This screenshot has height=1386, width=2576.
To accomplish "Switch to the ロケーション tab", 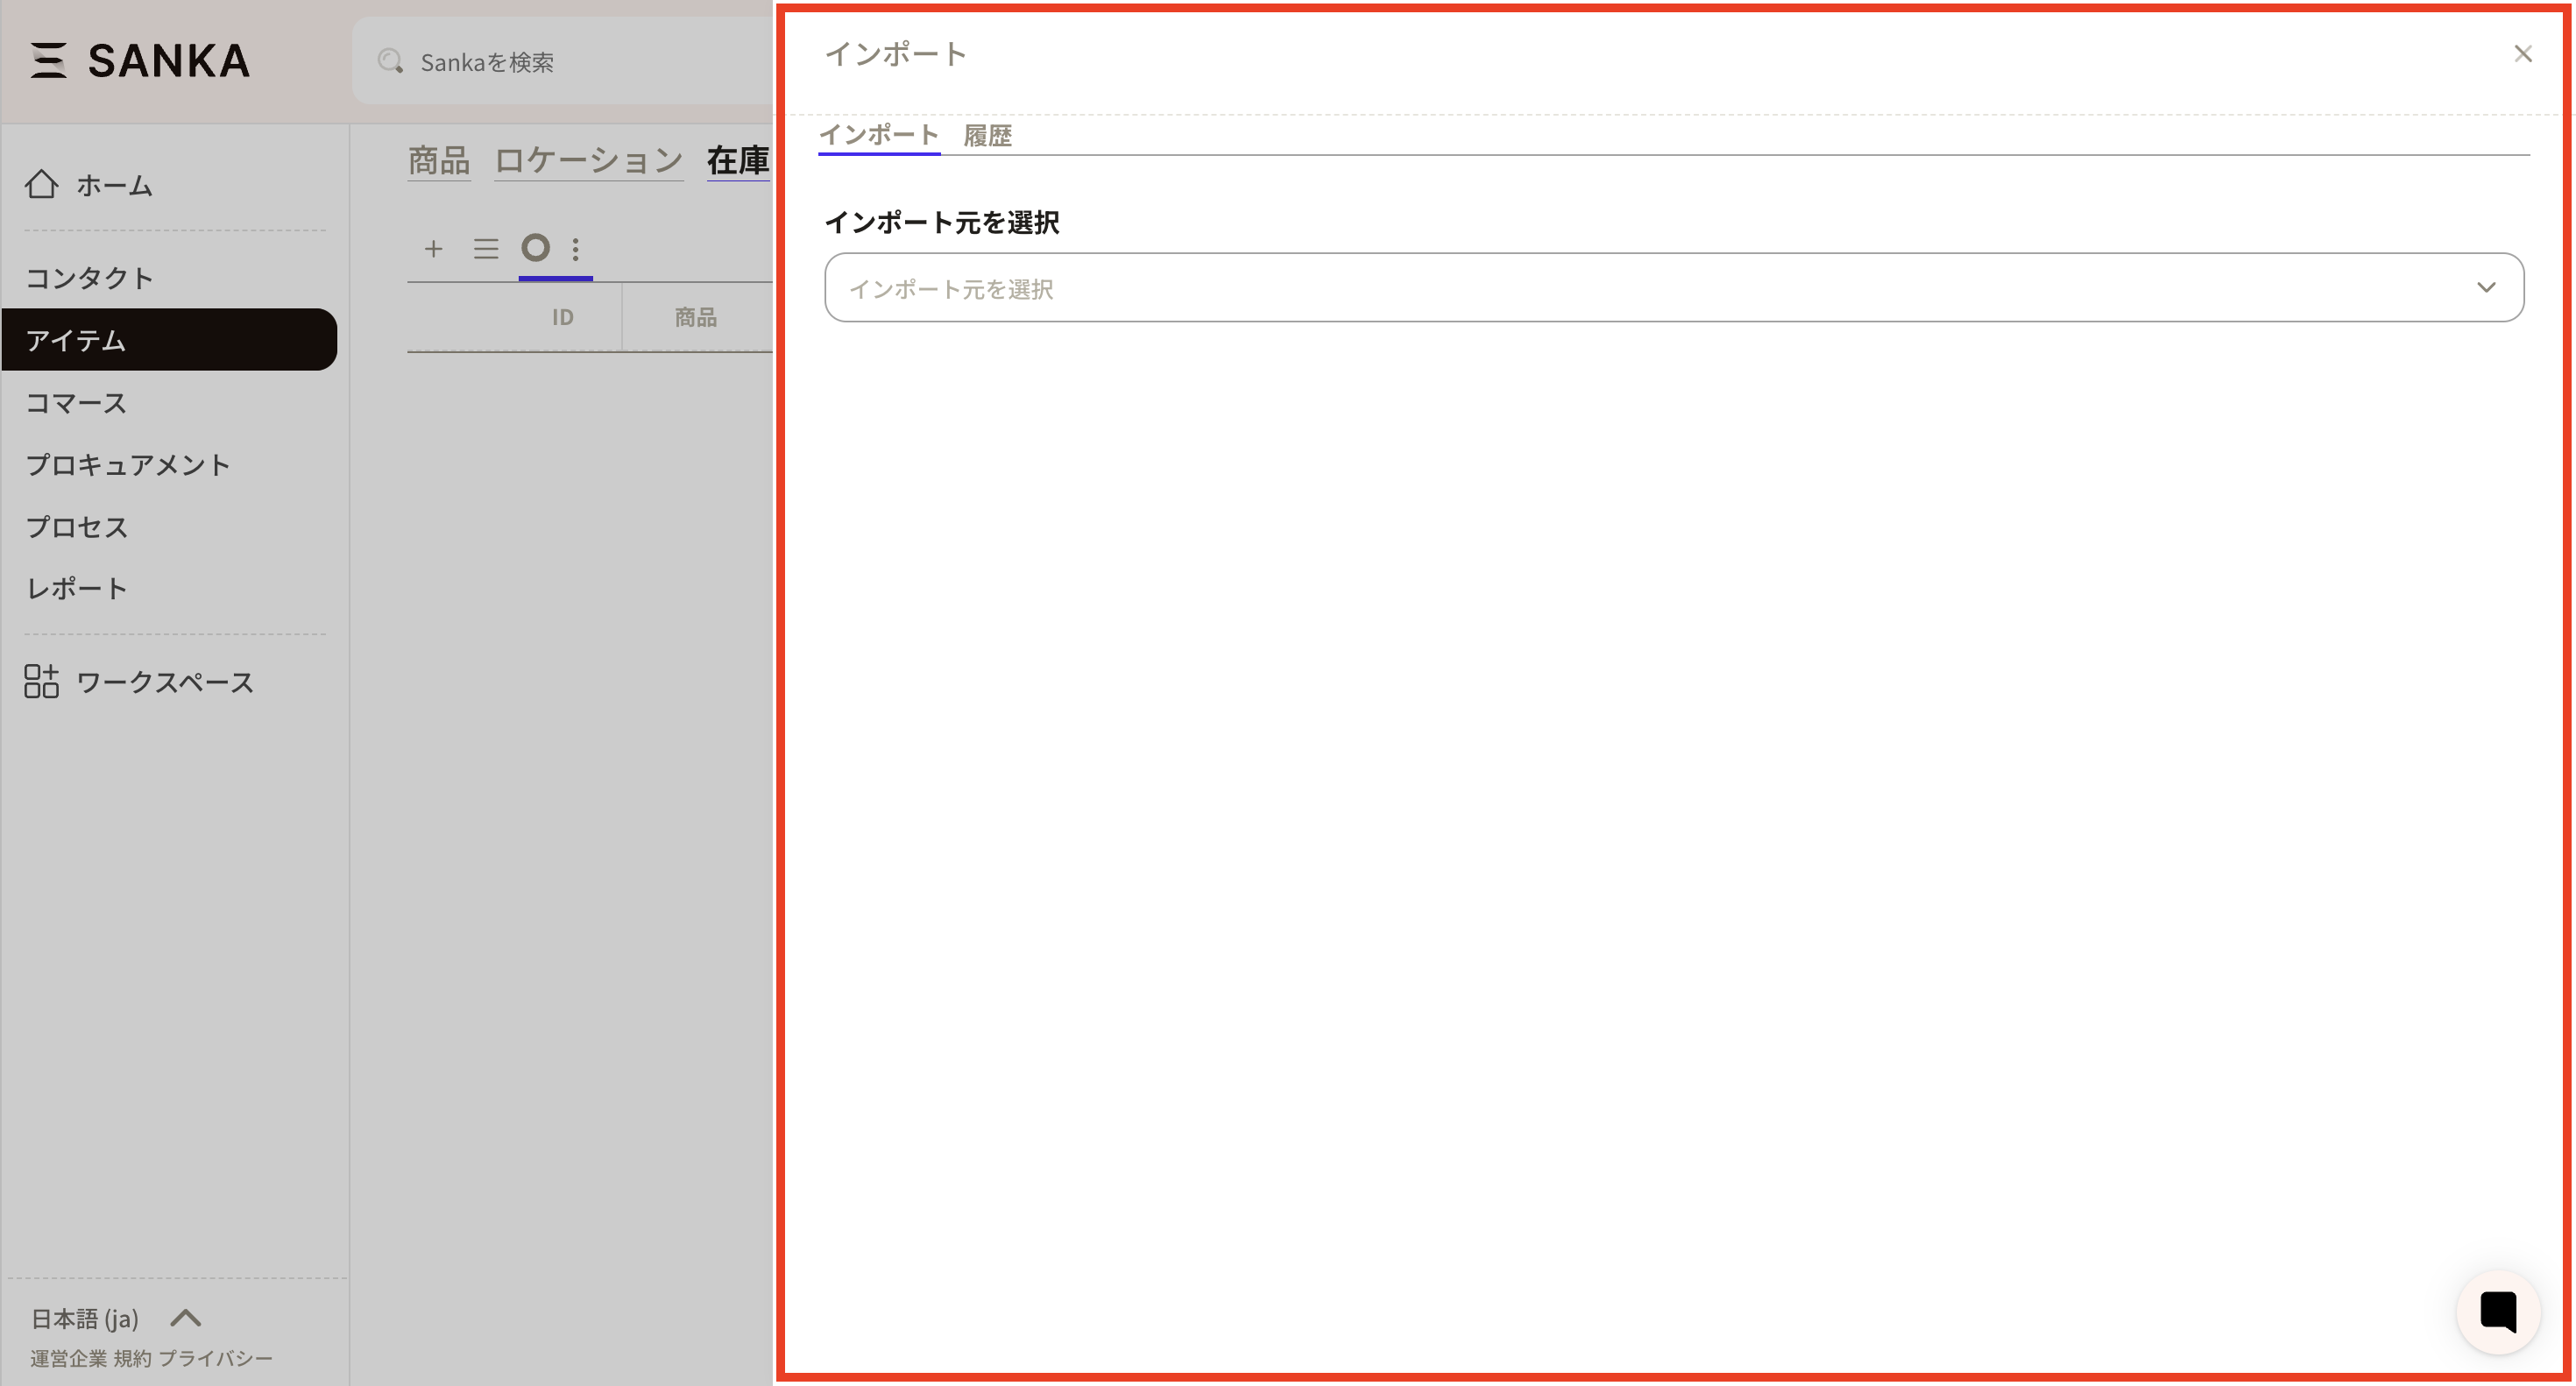I will point(588,160).
